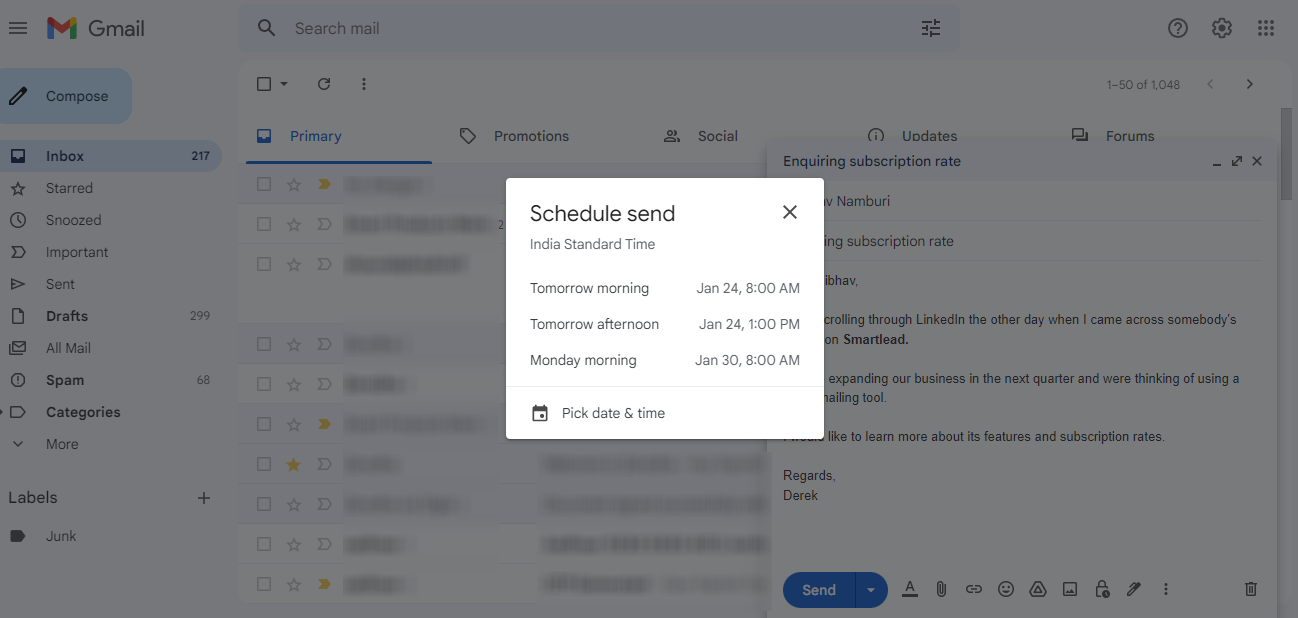Image resolution: width=1298 pixels, height=618 pixels.
Task: Star the email in the starred row
Action: pos(291,463)
